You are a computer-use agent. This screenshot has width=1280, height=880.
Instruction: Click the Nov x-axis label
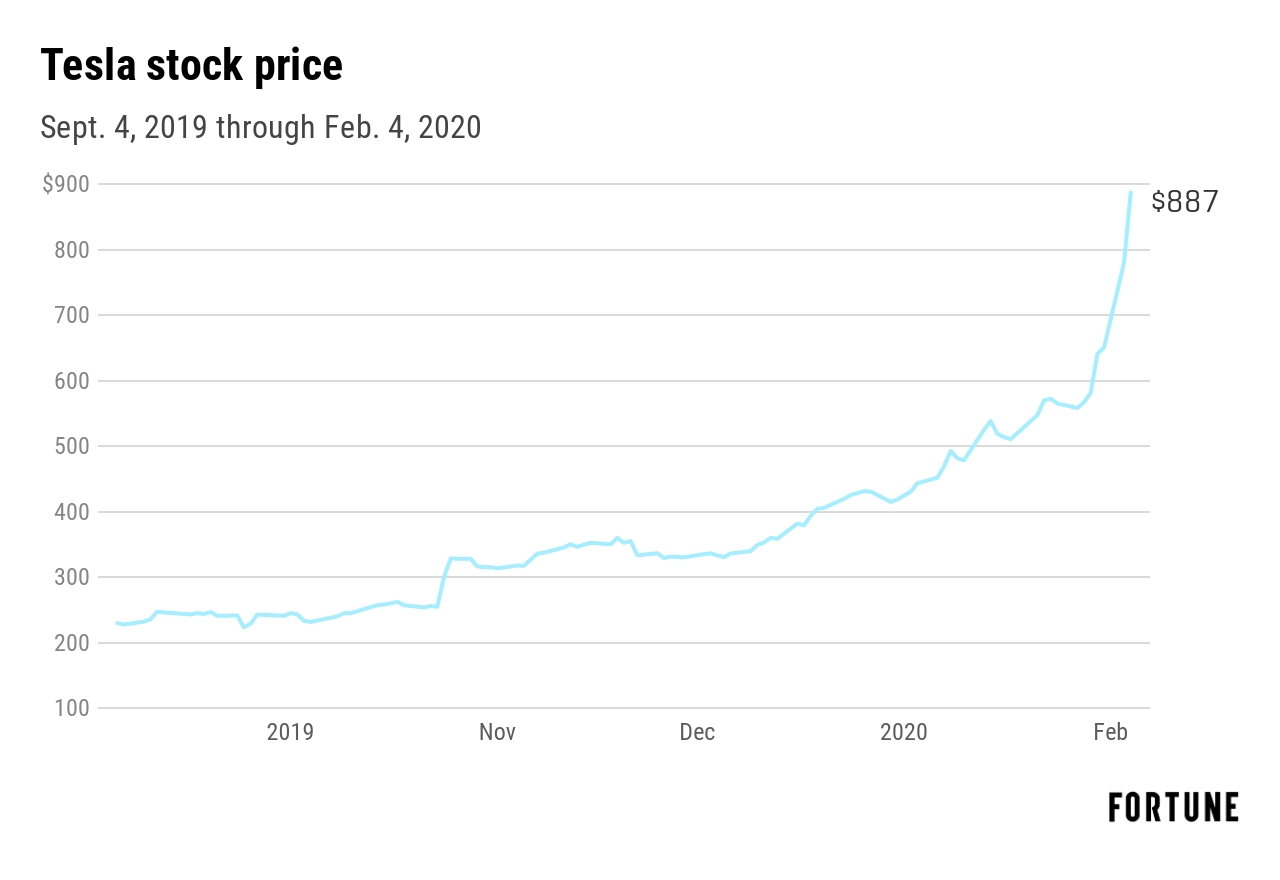[x=497, y=732]
